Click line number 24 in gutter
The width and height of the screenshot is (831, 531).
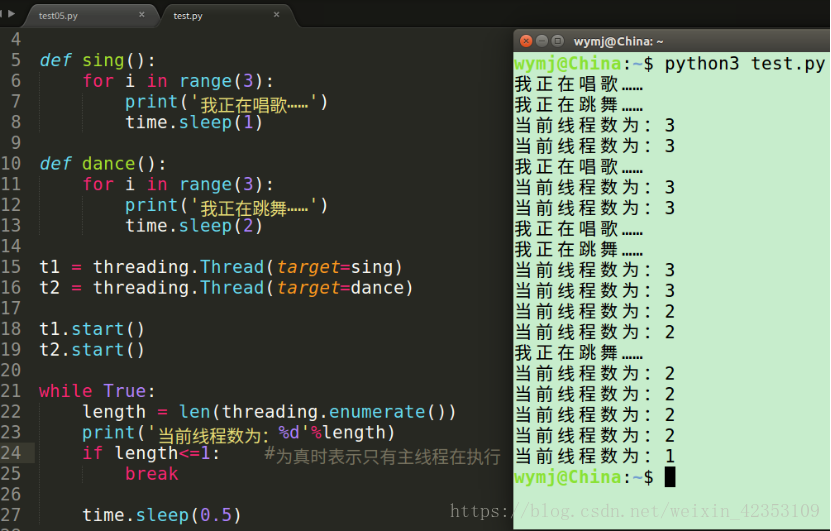tap(11, 453)
